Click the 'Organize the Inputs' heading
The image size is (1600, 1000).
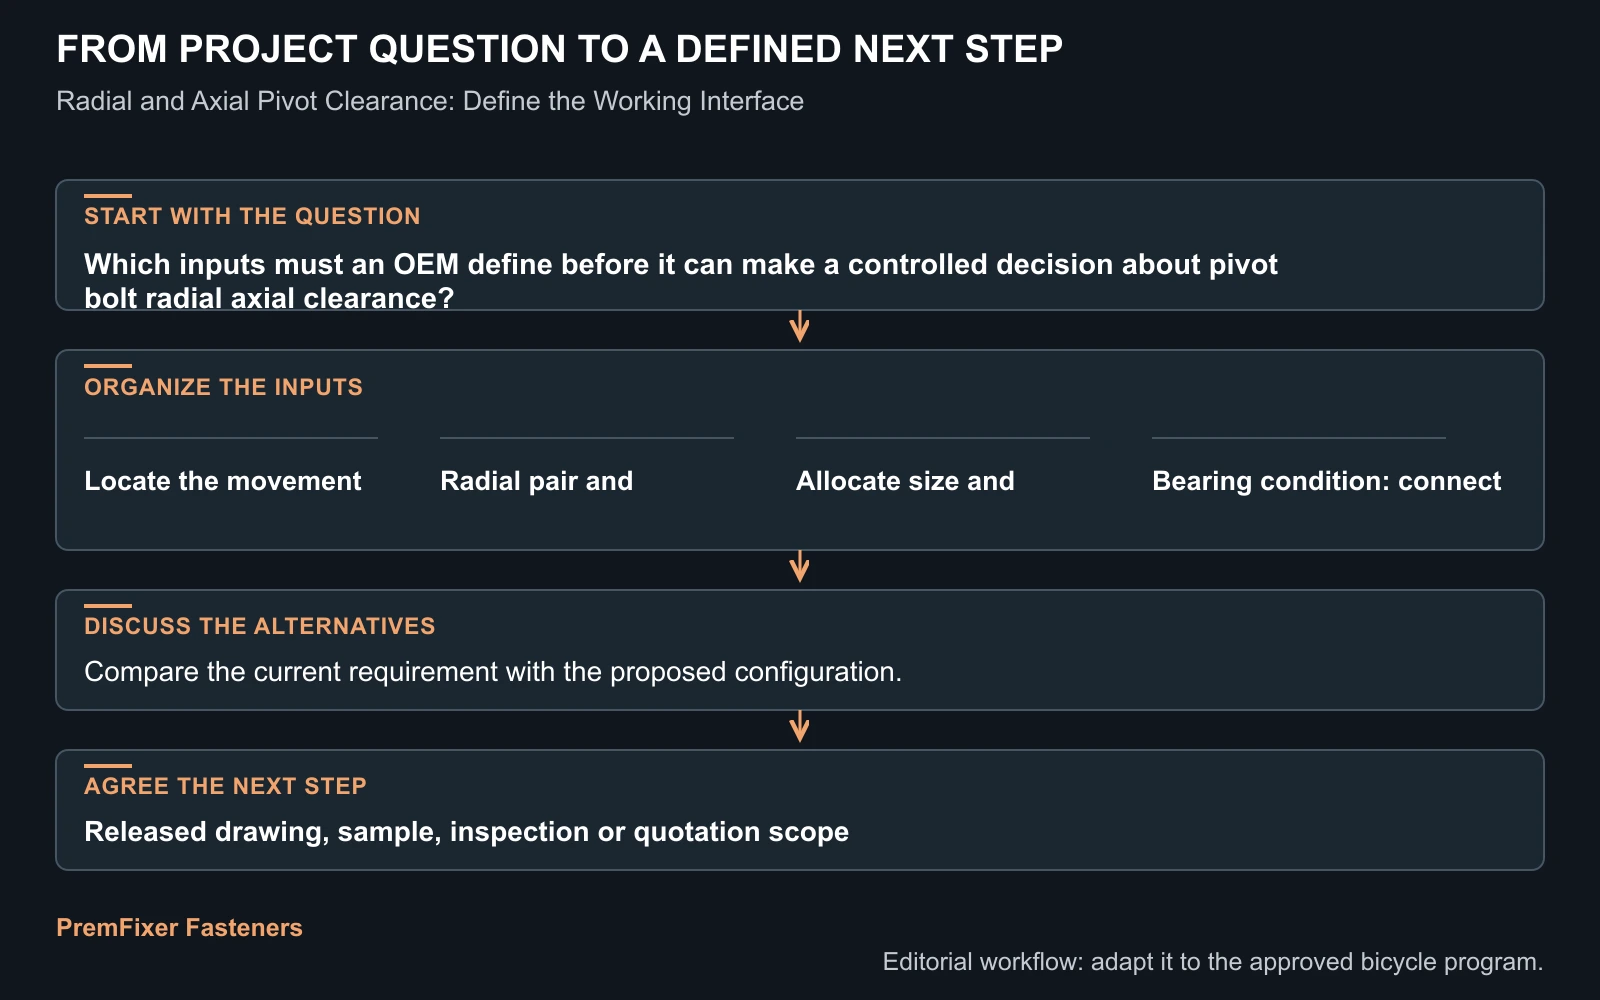click(x=223, y=387)
